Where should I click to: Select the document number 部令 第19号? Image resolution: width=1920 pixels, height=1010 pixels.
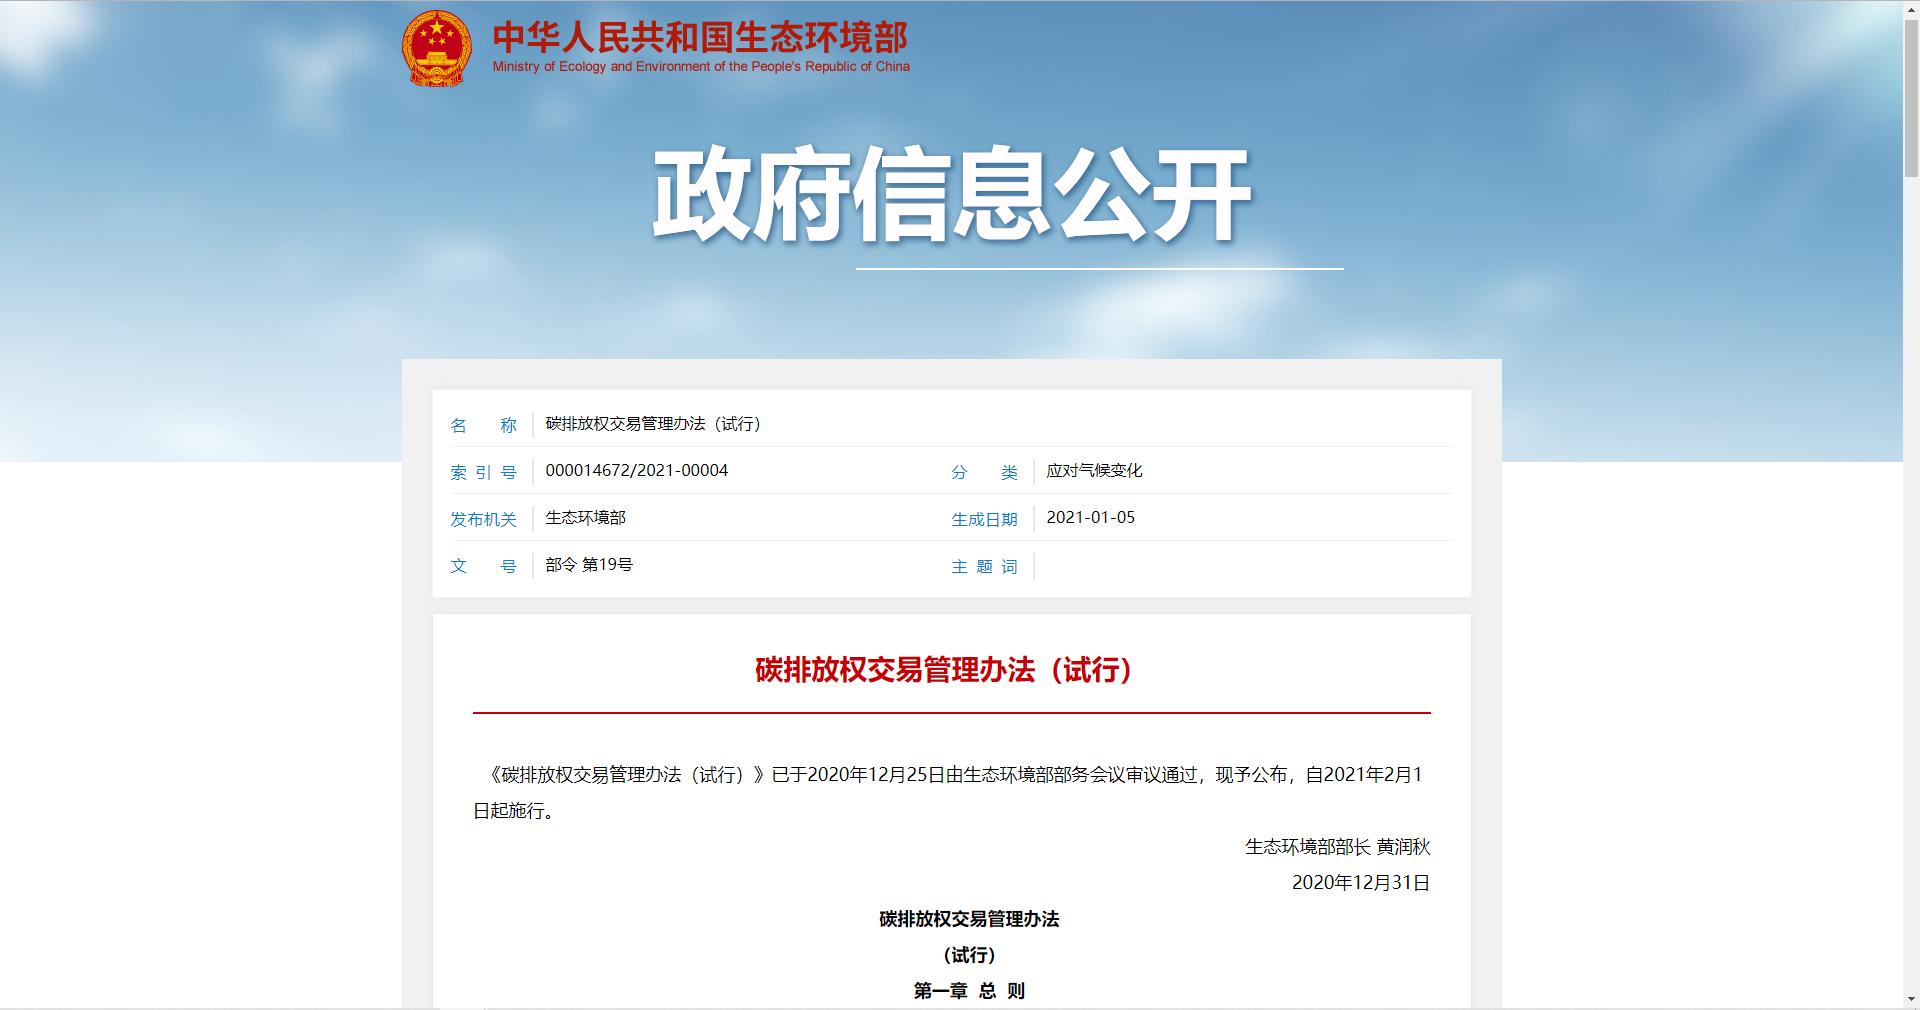tap(589, 565)
